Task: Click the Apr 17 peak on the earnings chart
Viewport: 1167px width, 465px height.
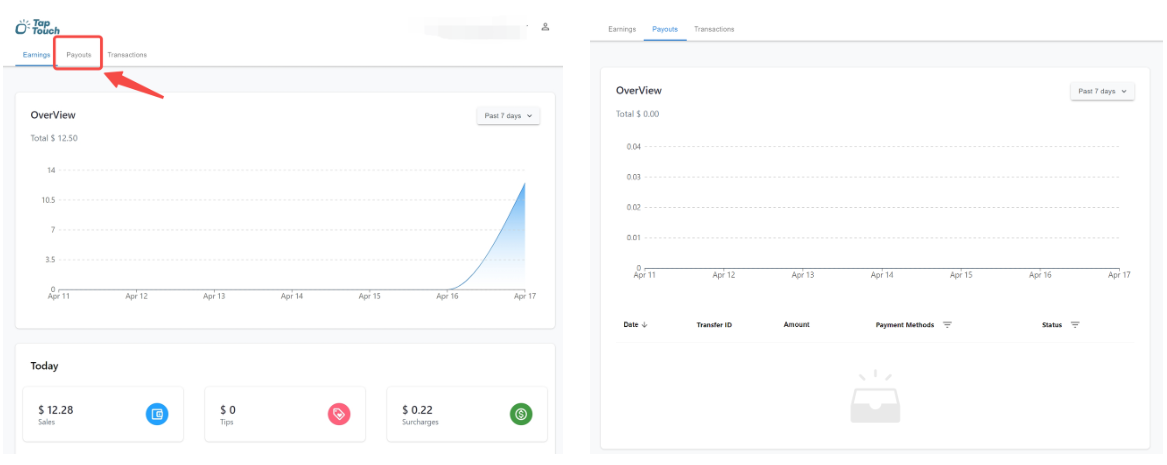Action: (x=524, y=183)
